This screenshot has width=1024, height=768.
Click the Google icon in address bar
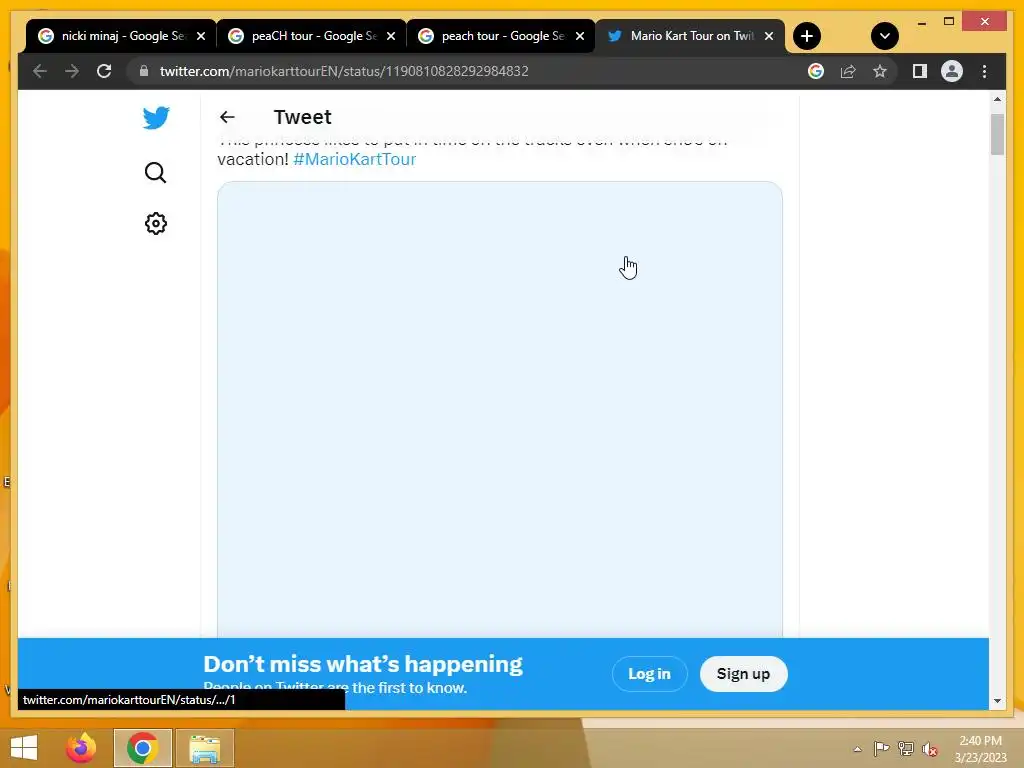coord(816,71)
